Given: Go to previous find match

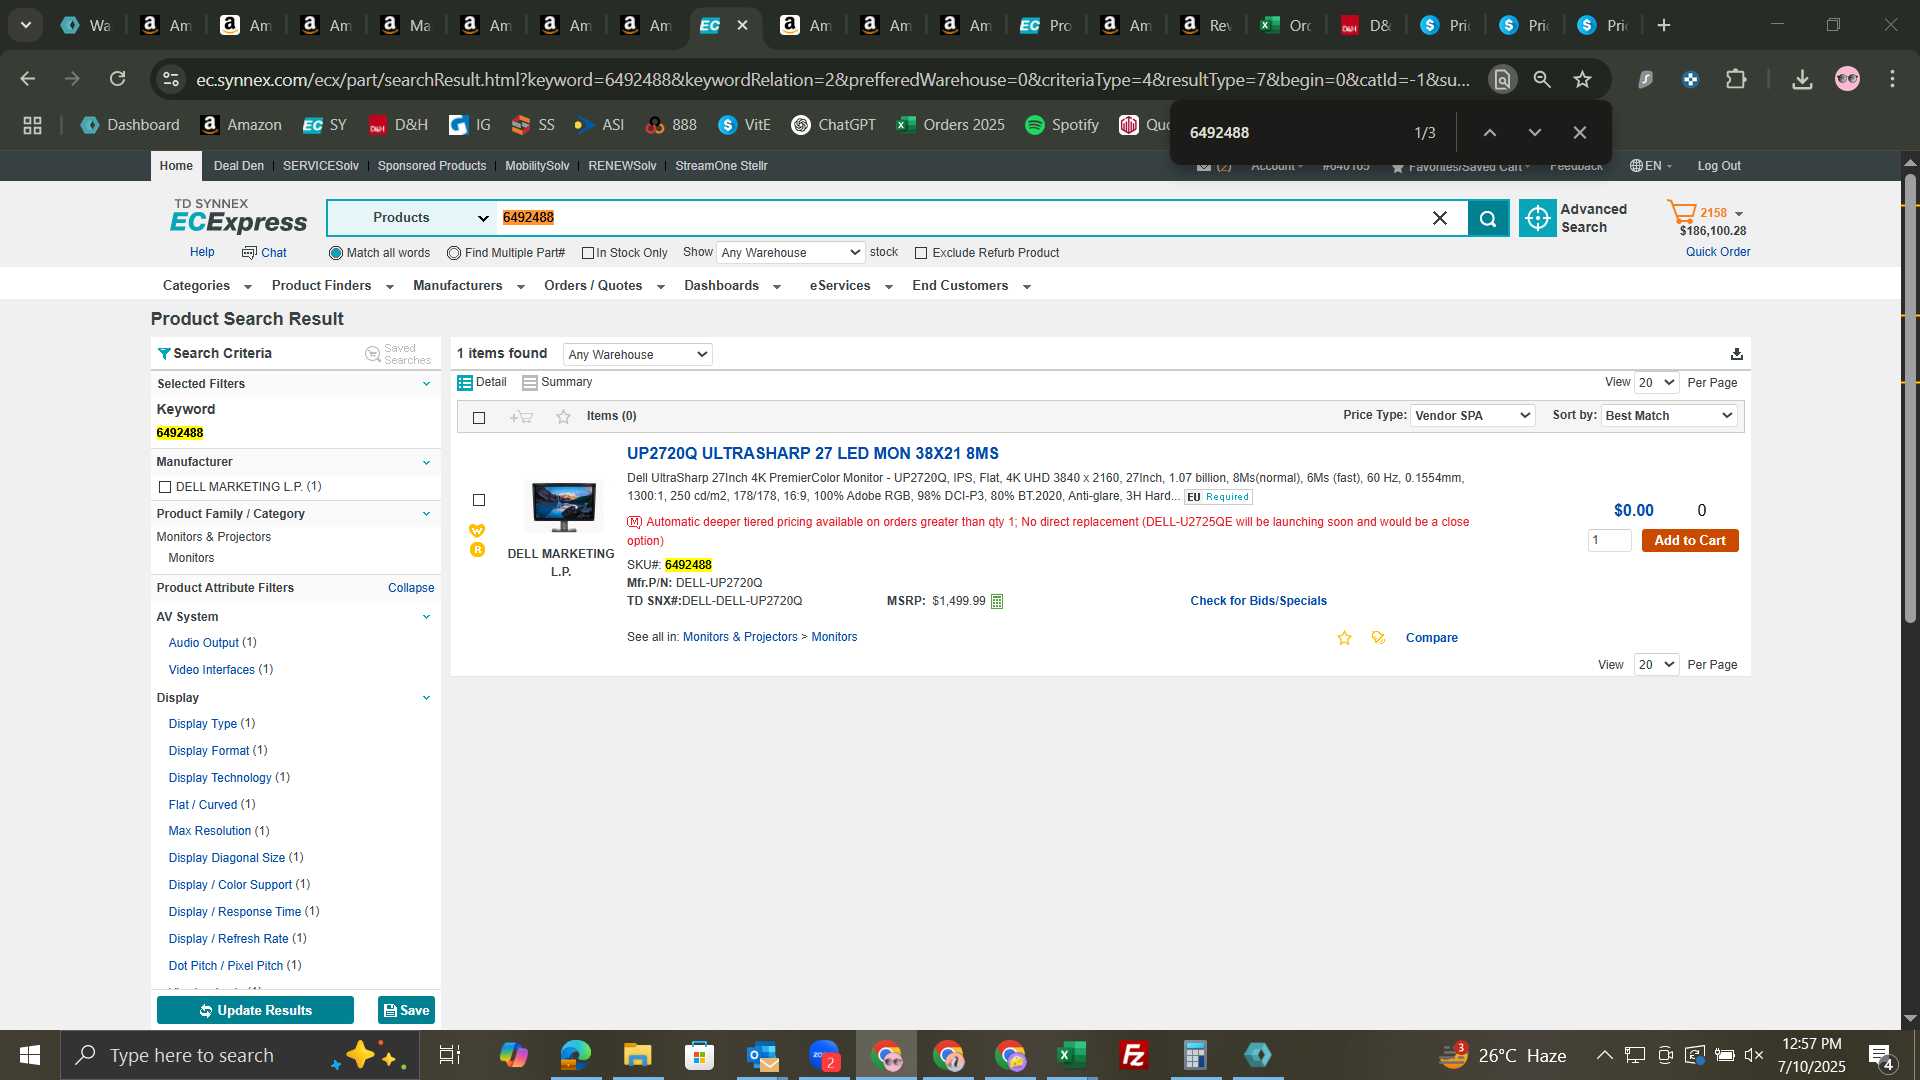Looking at the screenshot, I should pos(1490,132).
